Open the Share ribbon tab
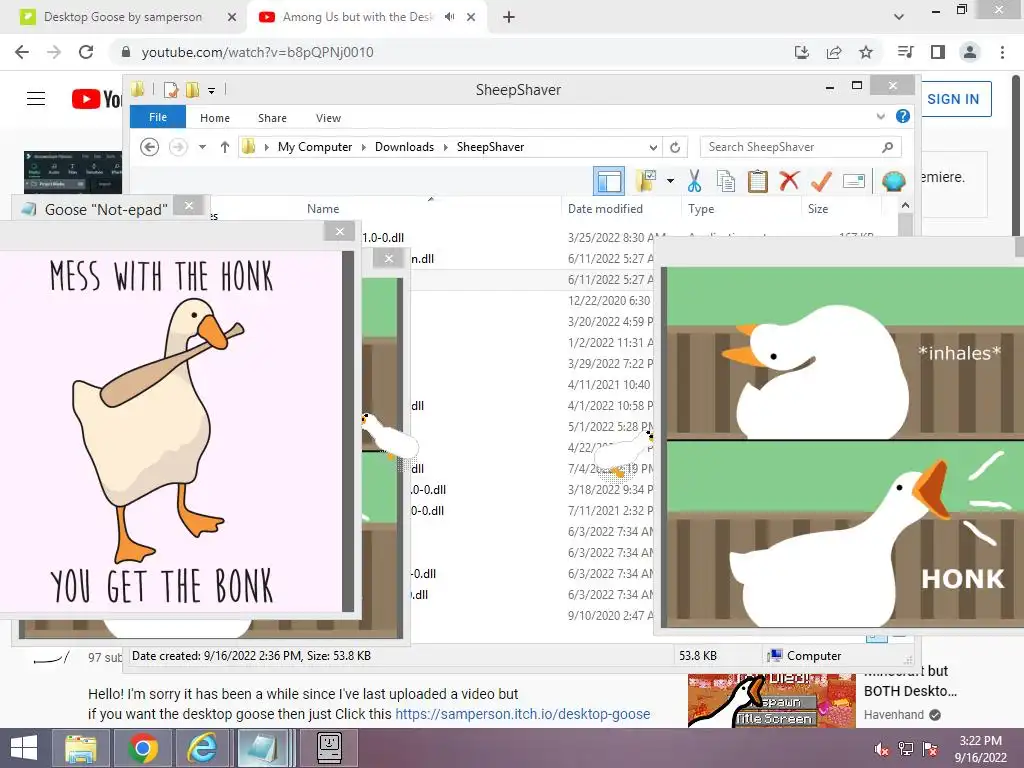1024x768 pixels. point(272,118)
